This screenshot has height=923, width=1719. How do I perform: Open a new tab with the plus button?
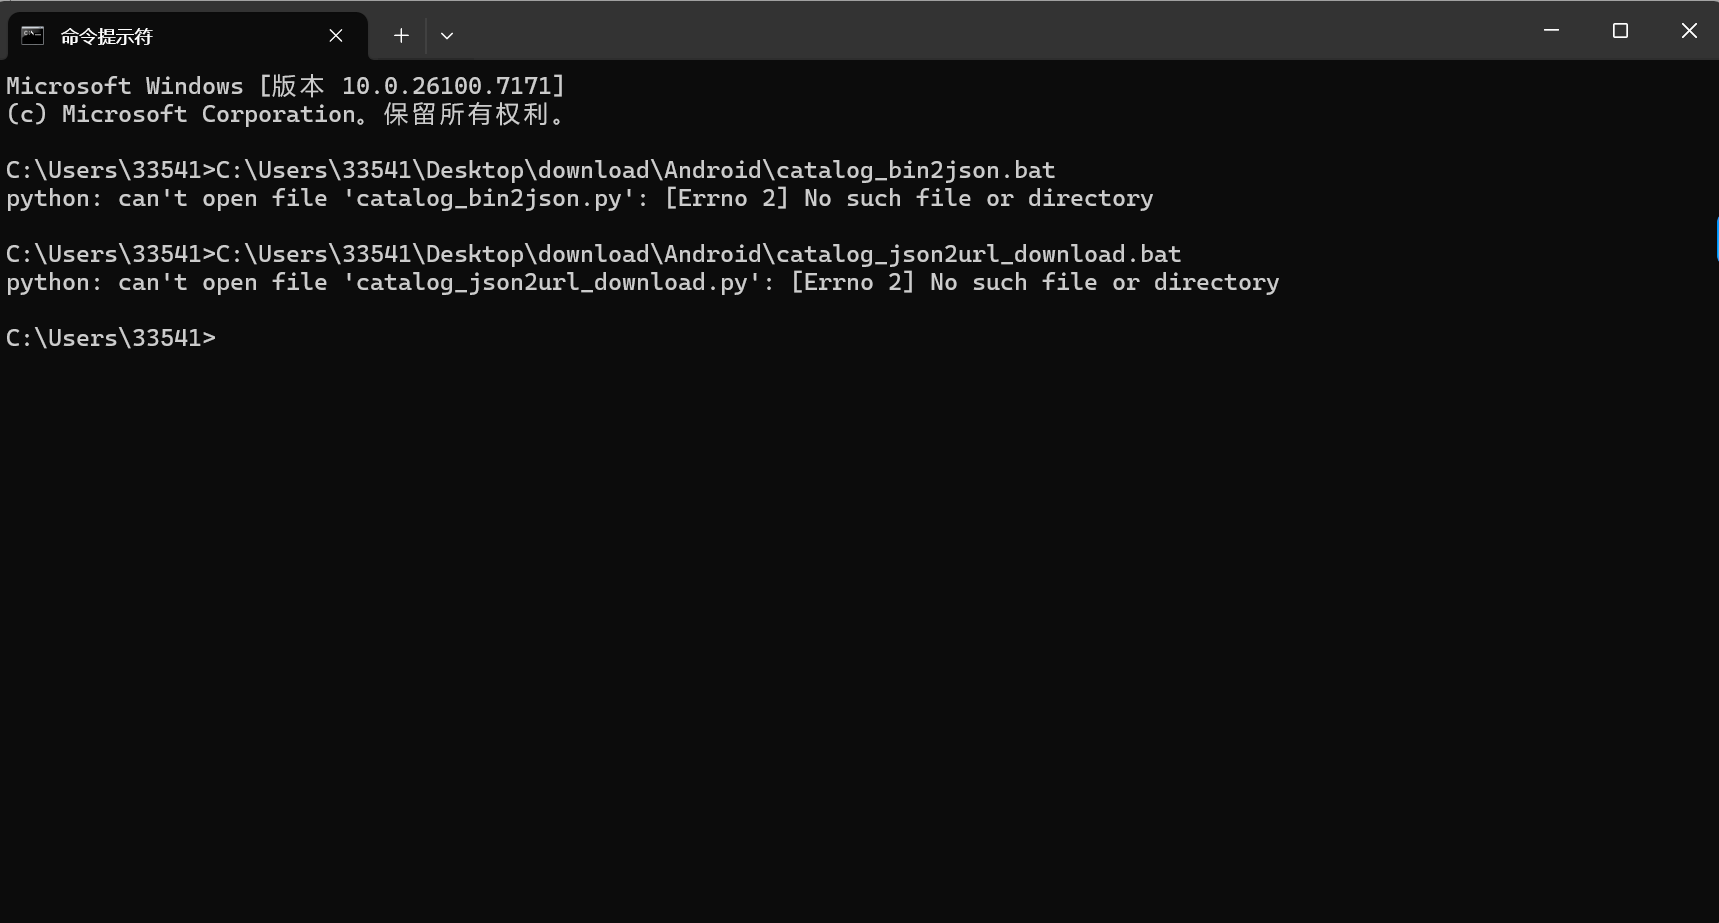(x=401, y=36)
